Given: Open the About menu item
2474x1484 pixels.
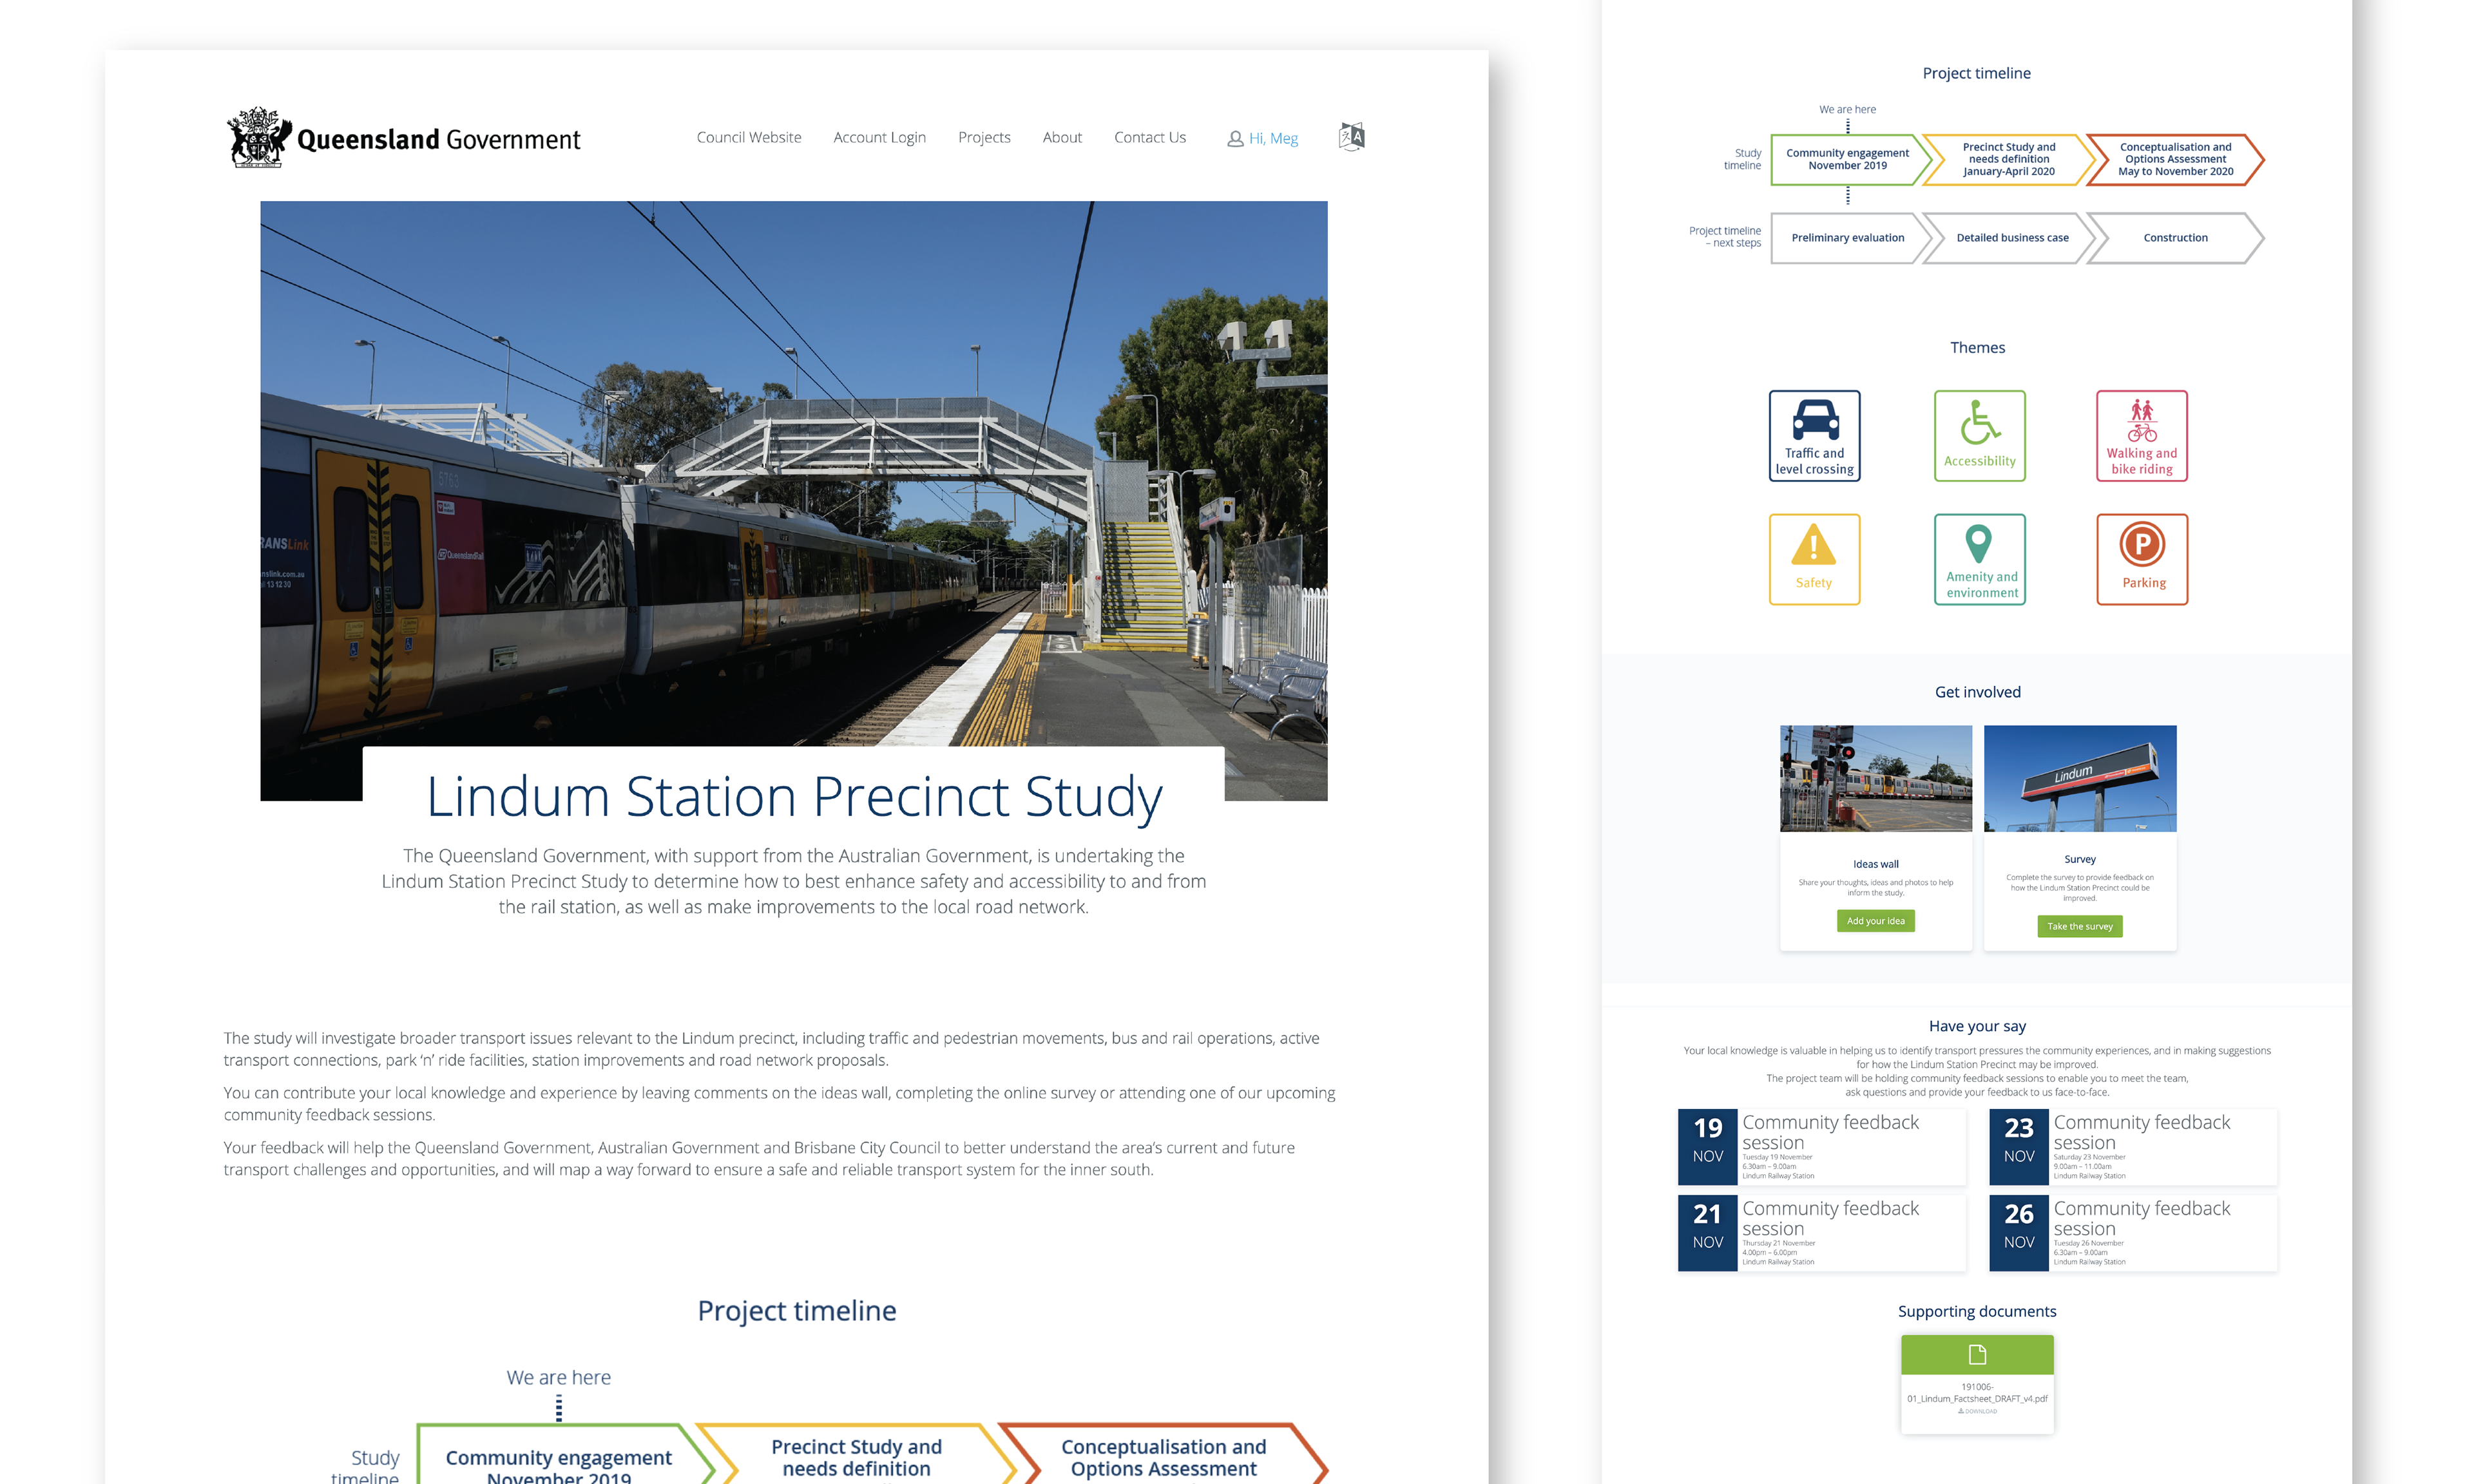Looking at the screenshot, I should [x=1062, y=138].
